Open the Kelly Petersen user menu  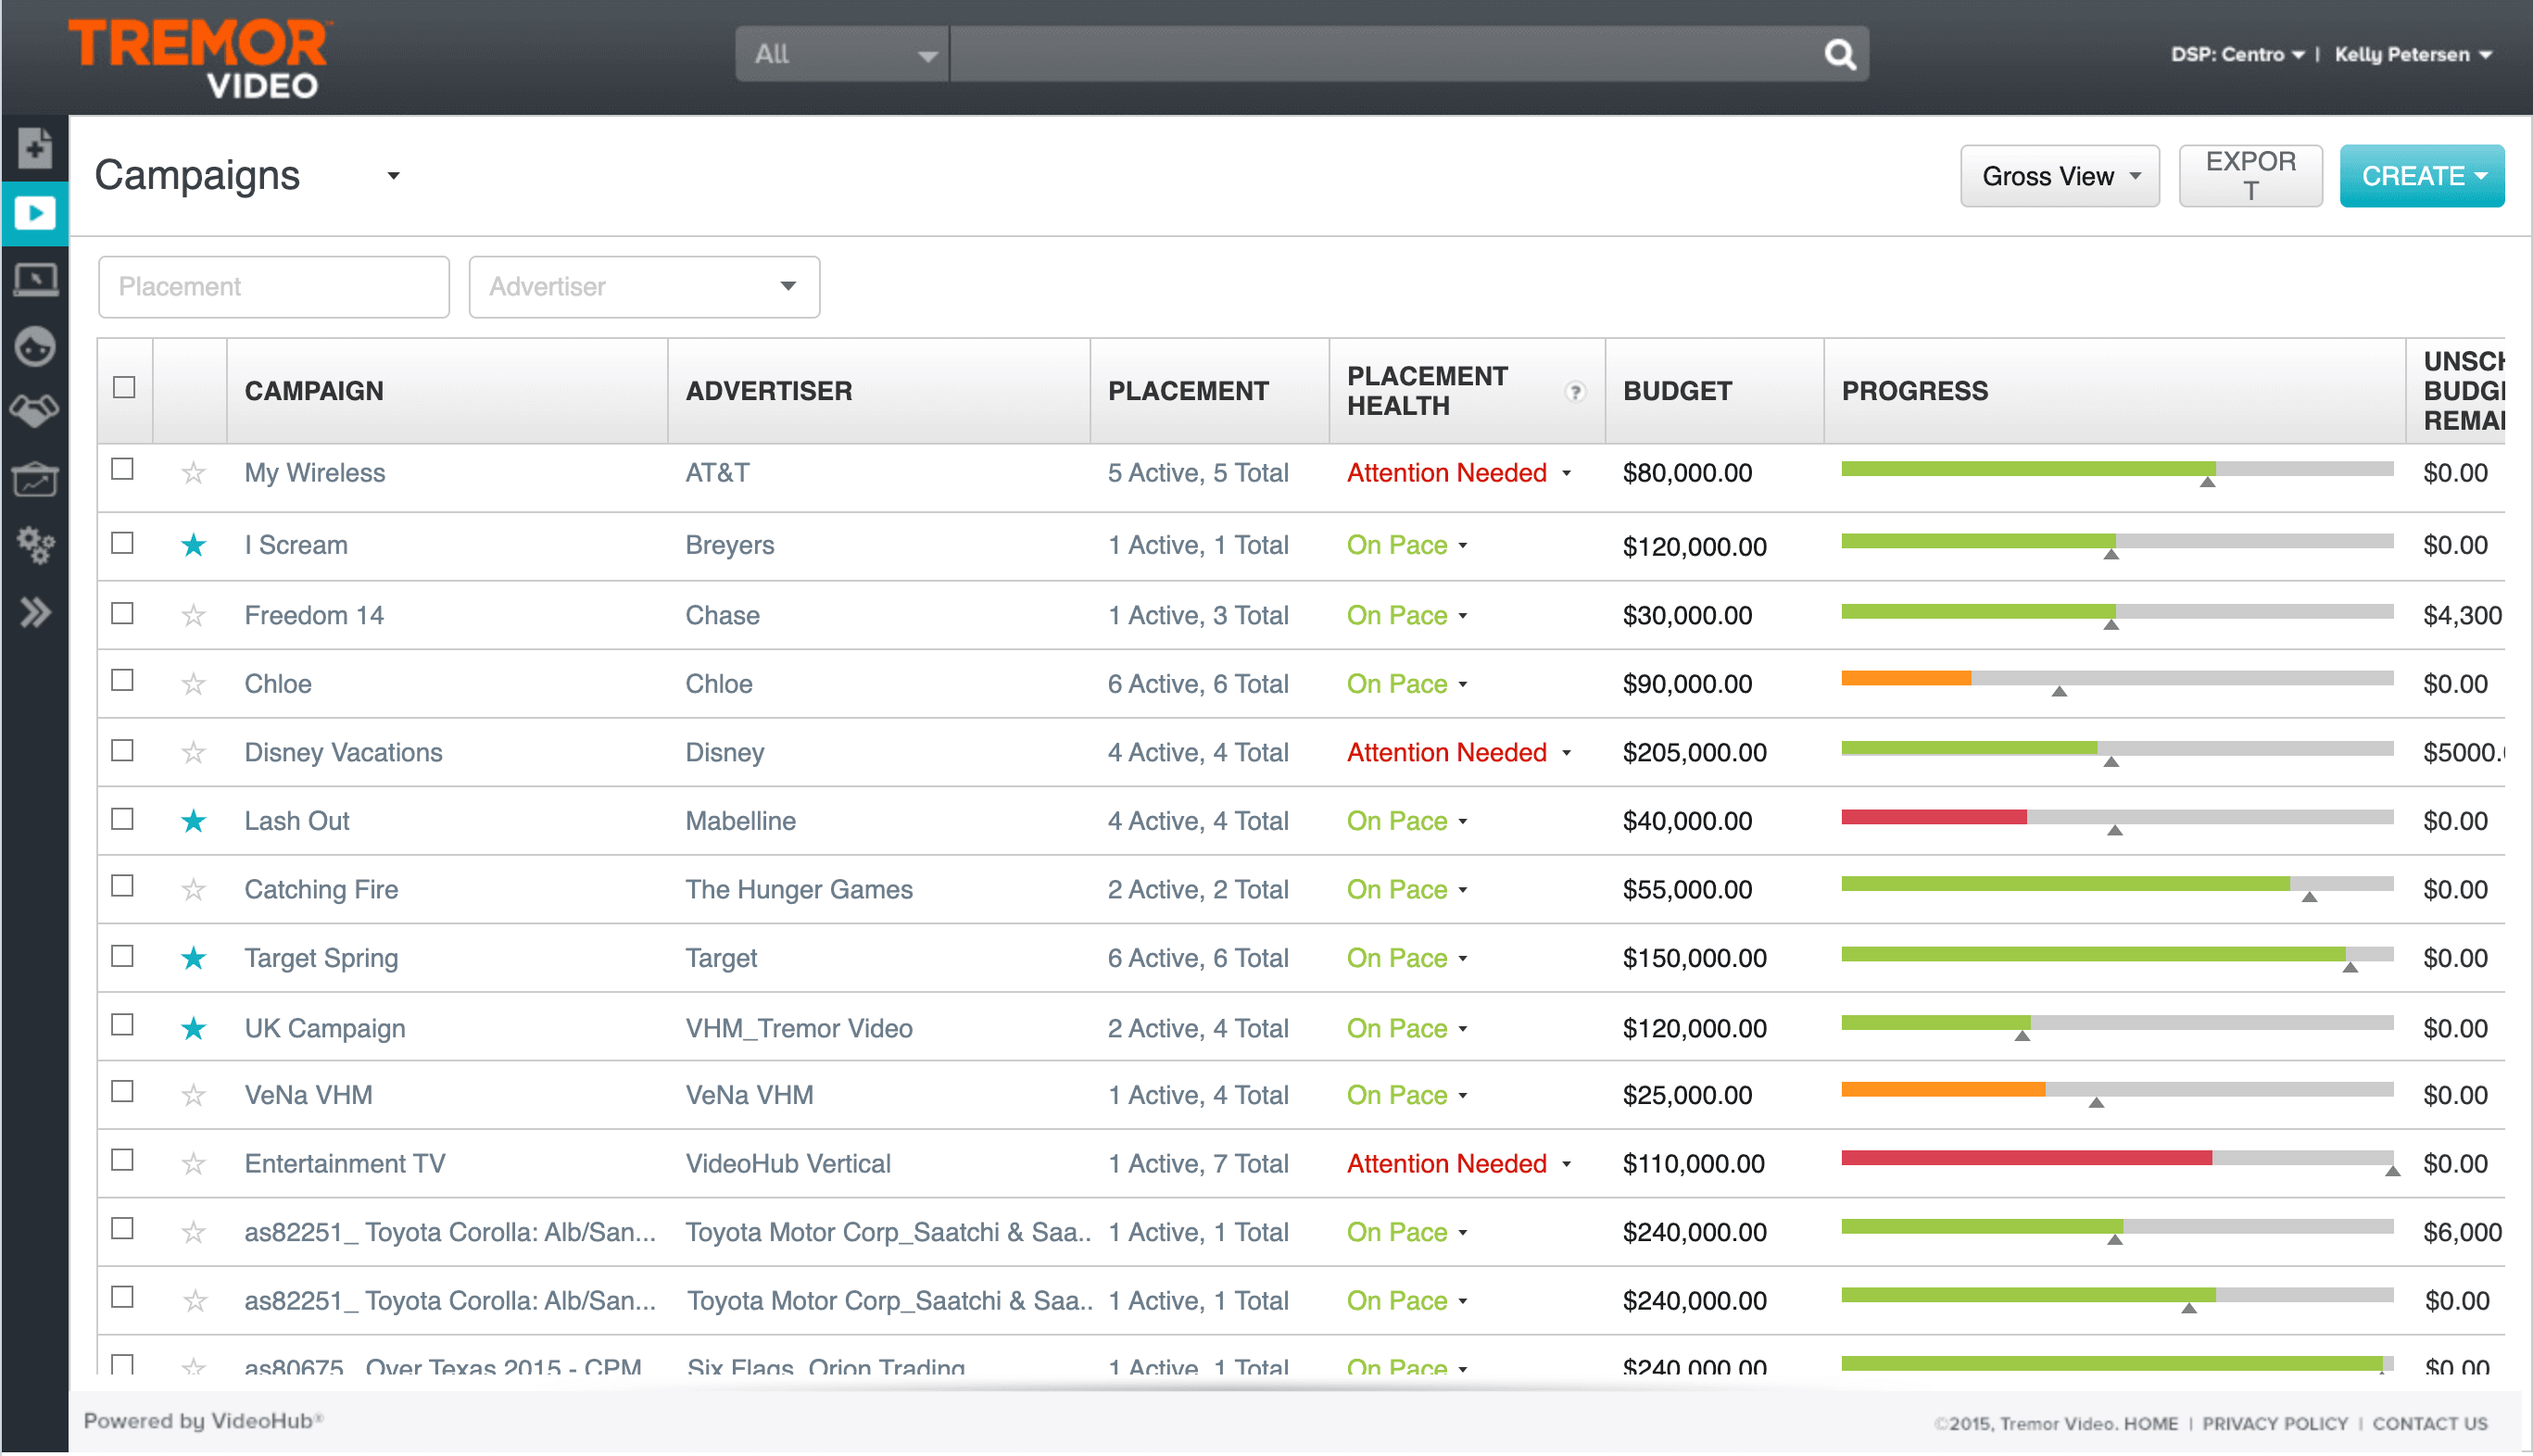click(x=2412, y=54)
